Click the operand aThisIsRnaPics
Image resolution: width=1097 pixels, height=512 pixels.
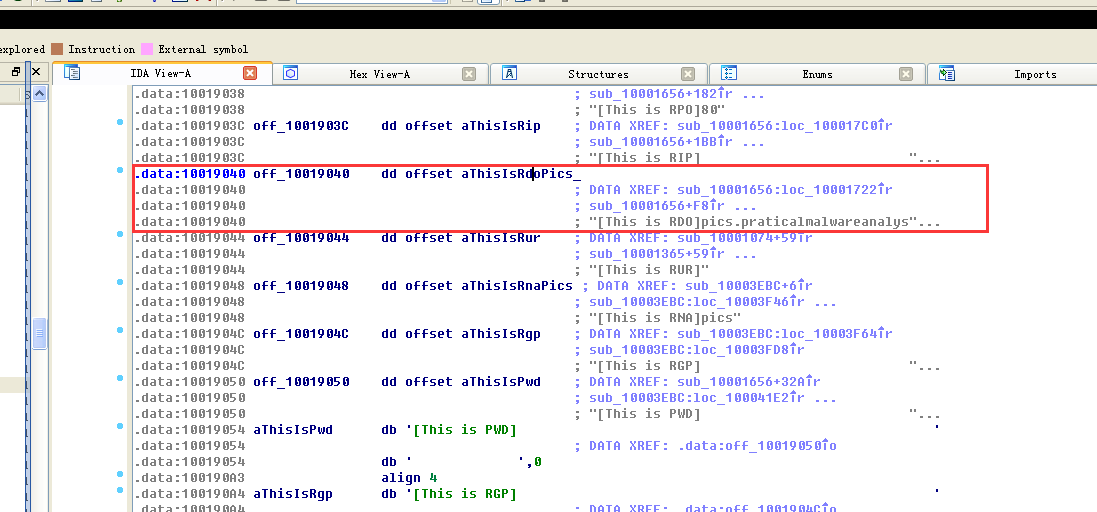click(x=517, y=286)
